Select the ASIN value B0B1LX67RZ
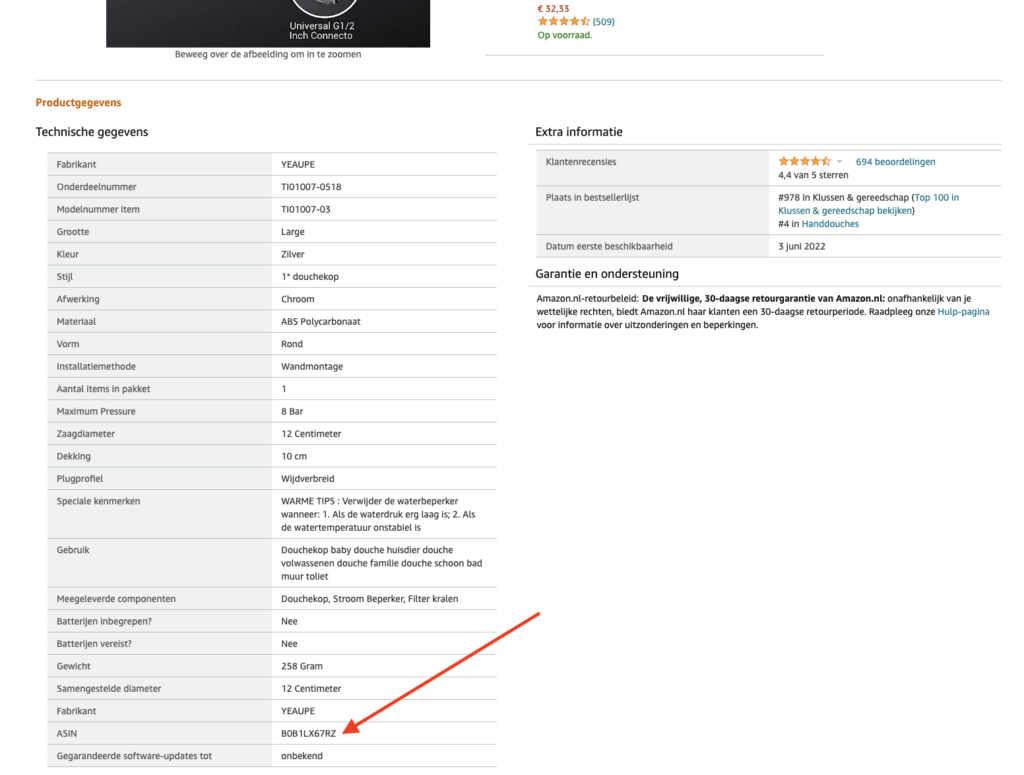 click(308, 734)
